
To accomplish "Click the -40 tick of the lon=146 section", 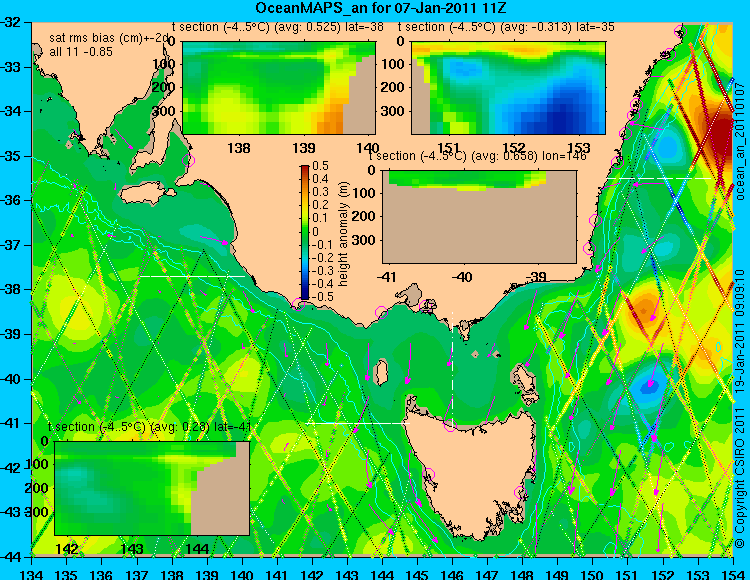I will pos(462,276).
